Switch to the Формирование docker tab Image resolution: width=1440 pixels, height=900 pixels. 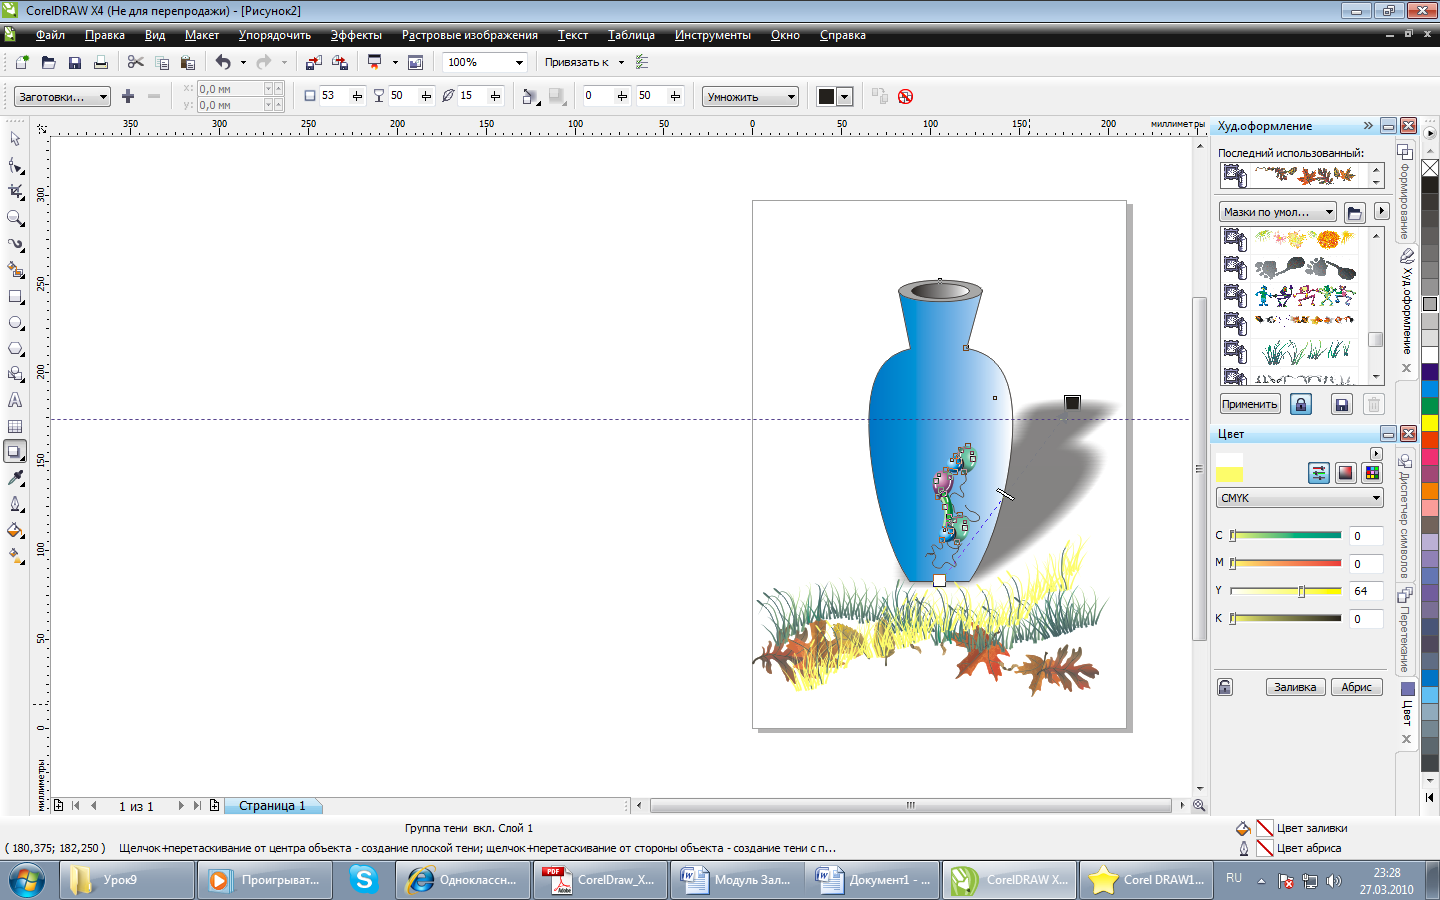point(1405,190)
